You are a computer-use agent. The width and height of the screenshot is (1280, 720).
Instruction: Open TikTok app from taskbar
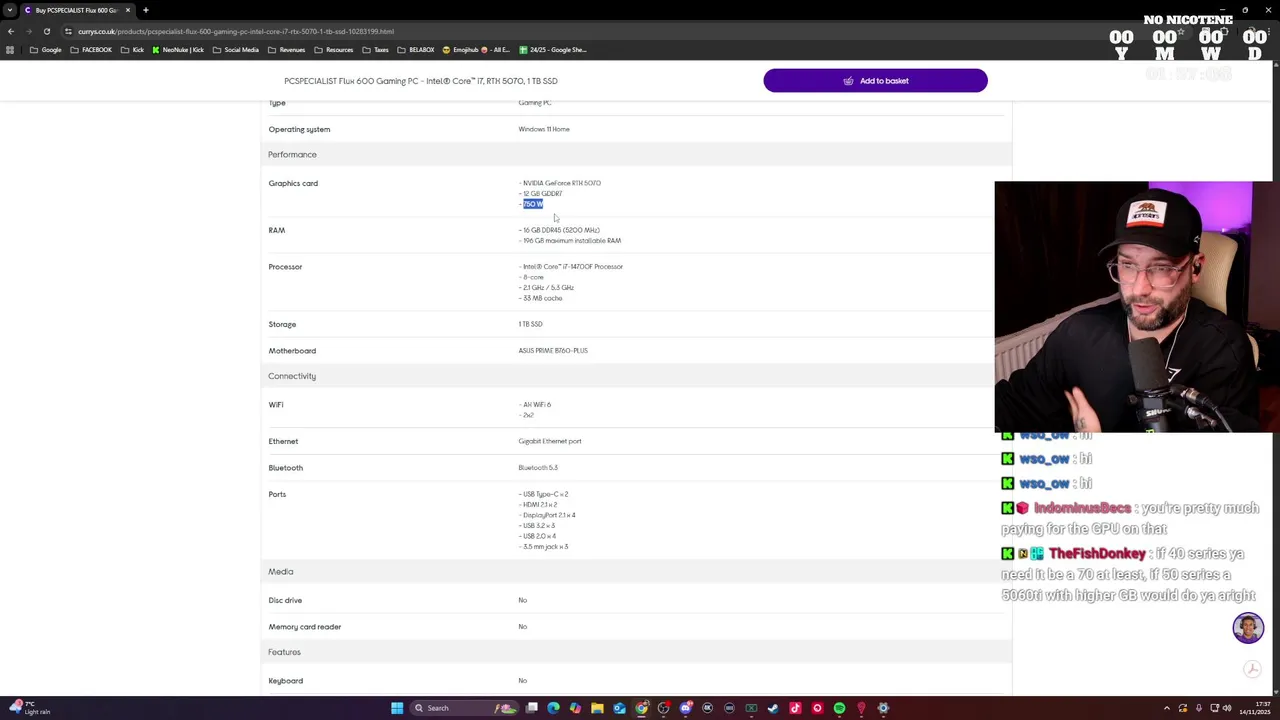(795, 708)
